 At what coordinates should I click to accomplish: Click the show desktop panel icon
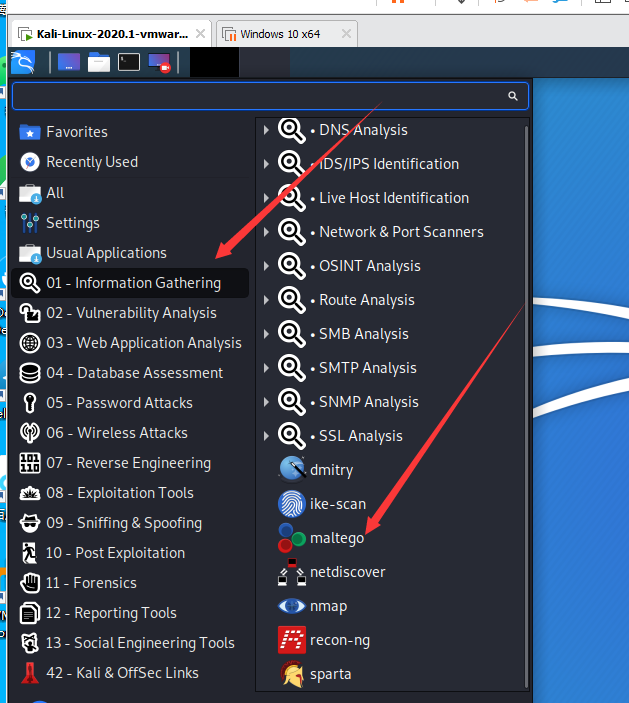click(69, 62)
